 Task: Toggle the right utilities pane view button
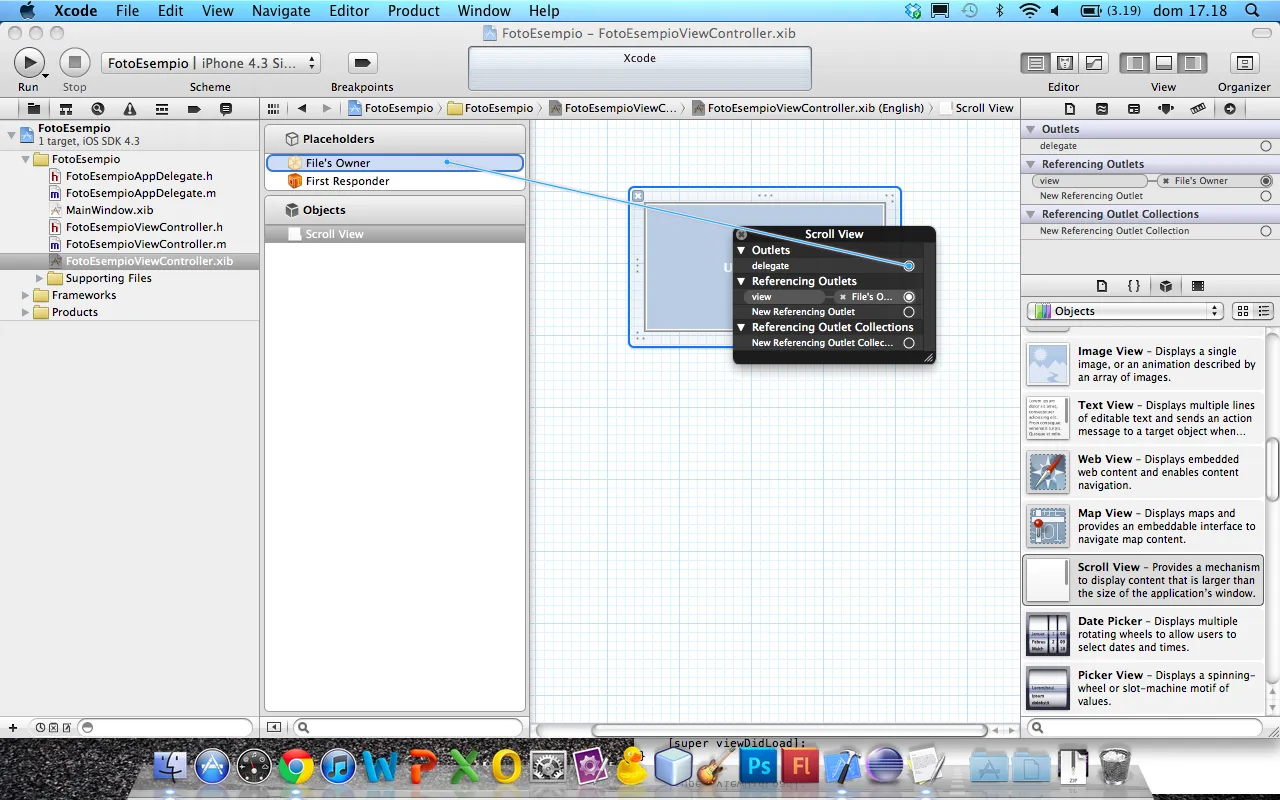[x=1192, y=63]
